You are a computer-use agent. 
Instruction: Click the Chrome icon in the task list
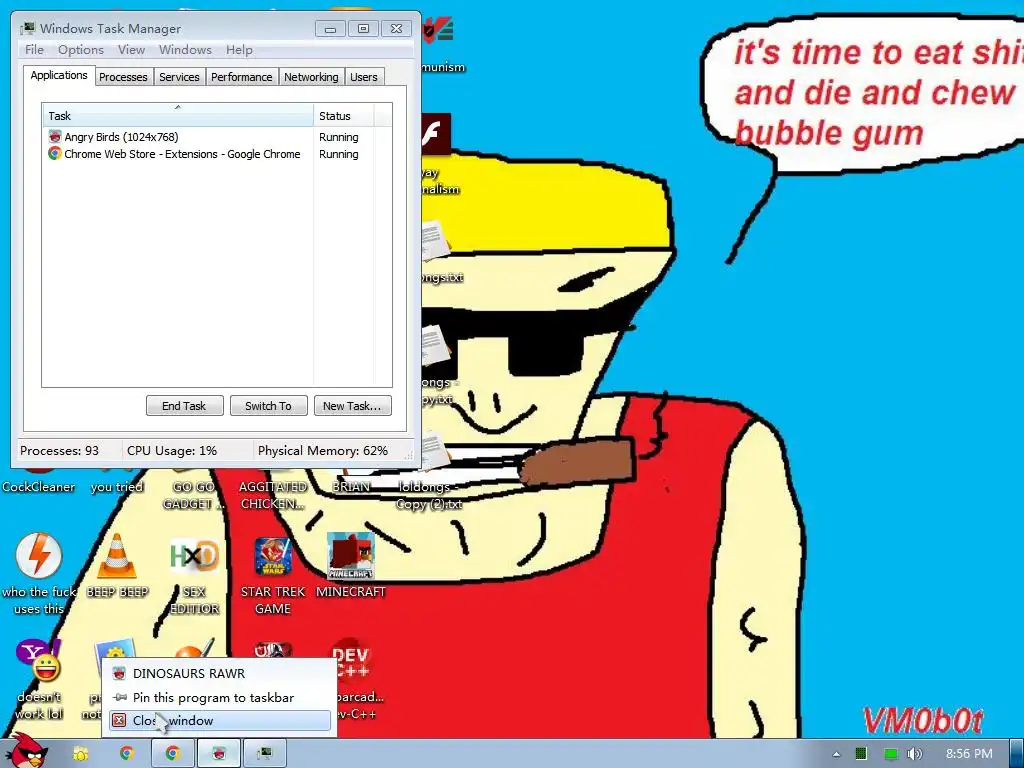(x=55, y=153)
